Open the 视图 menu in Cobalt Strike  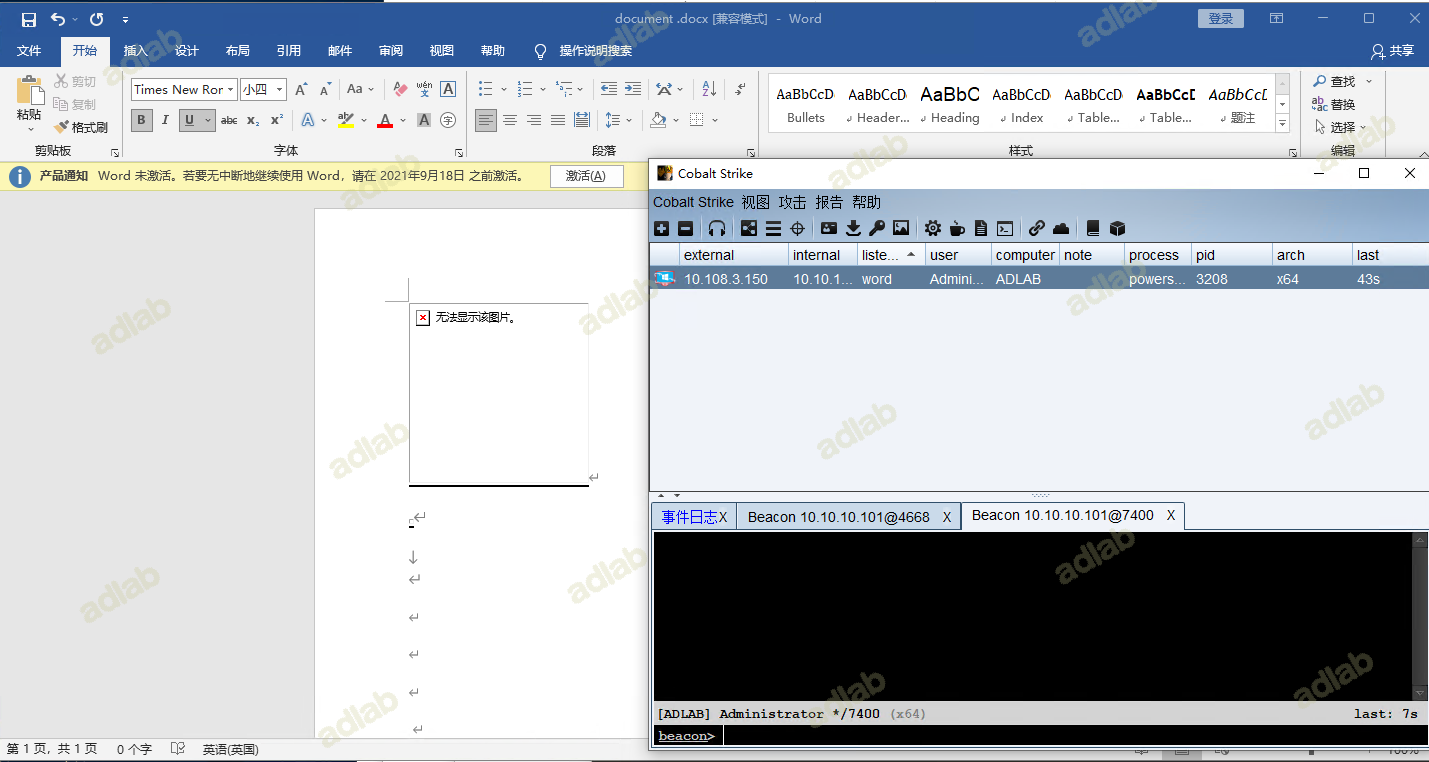click(x=756, y=202)
